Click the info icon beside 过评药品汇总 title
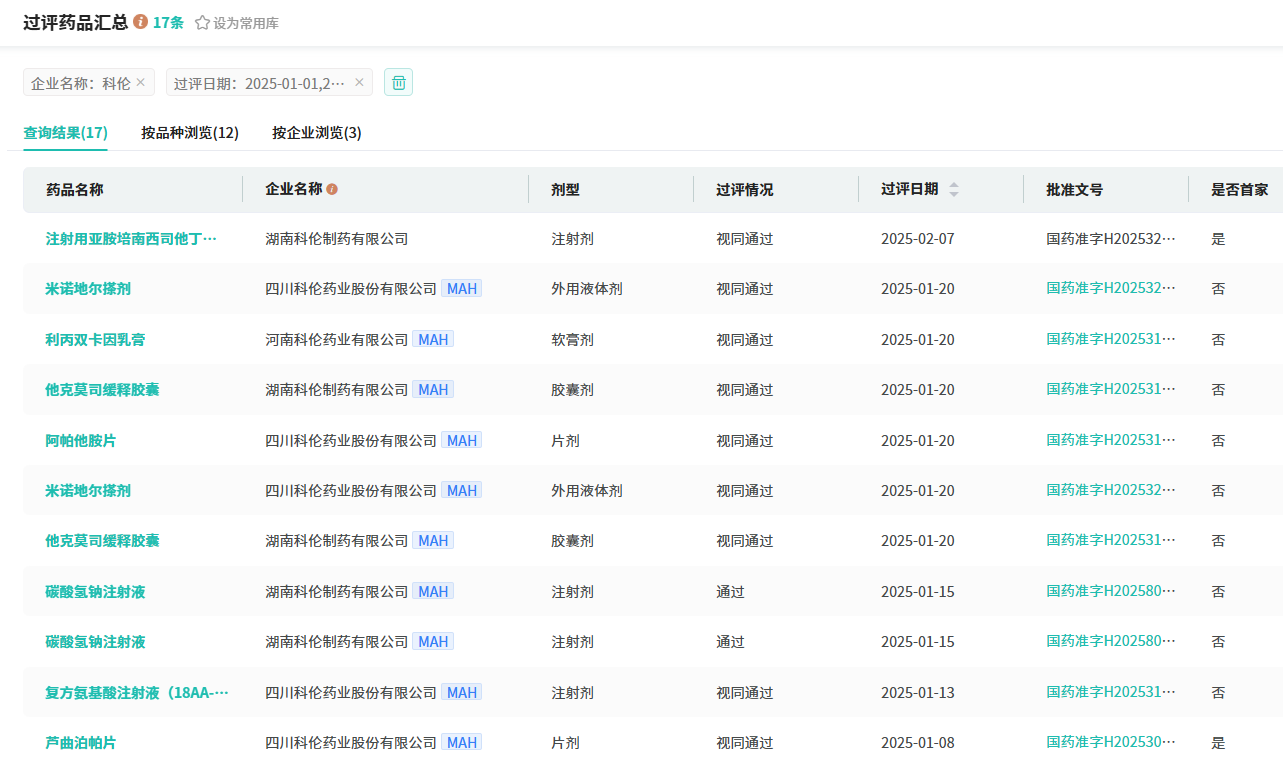Screen dimensions: 1283x758 (141, 22)
